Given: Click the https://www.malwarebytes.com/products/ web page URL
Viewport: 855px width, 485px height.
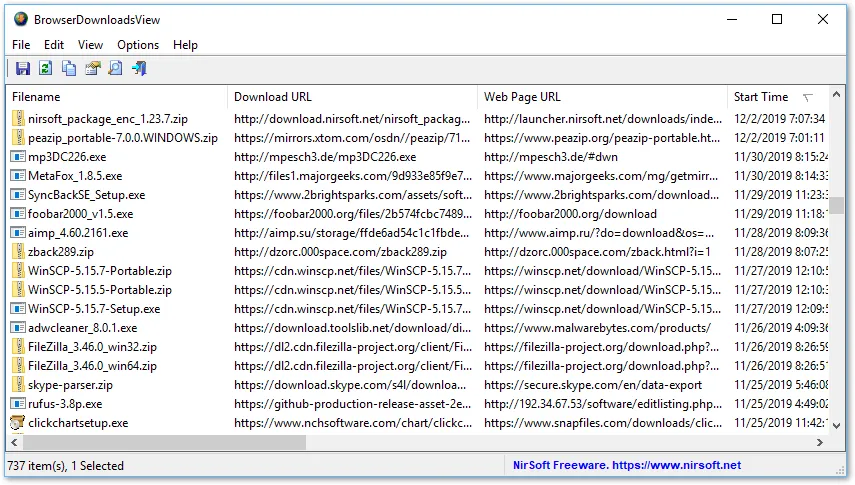Looking at the screenshot, I should pos(598,328).
